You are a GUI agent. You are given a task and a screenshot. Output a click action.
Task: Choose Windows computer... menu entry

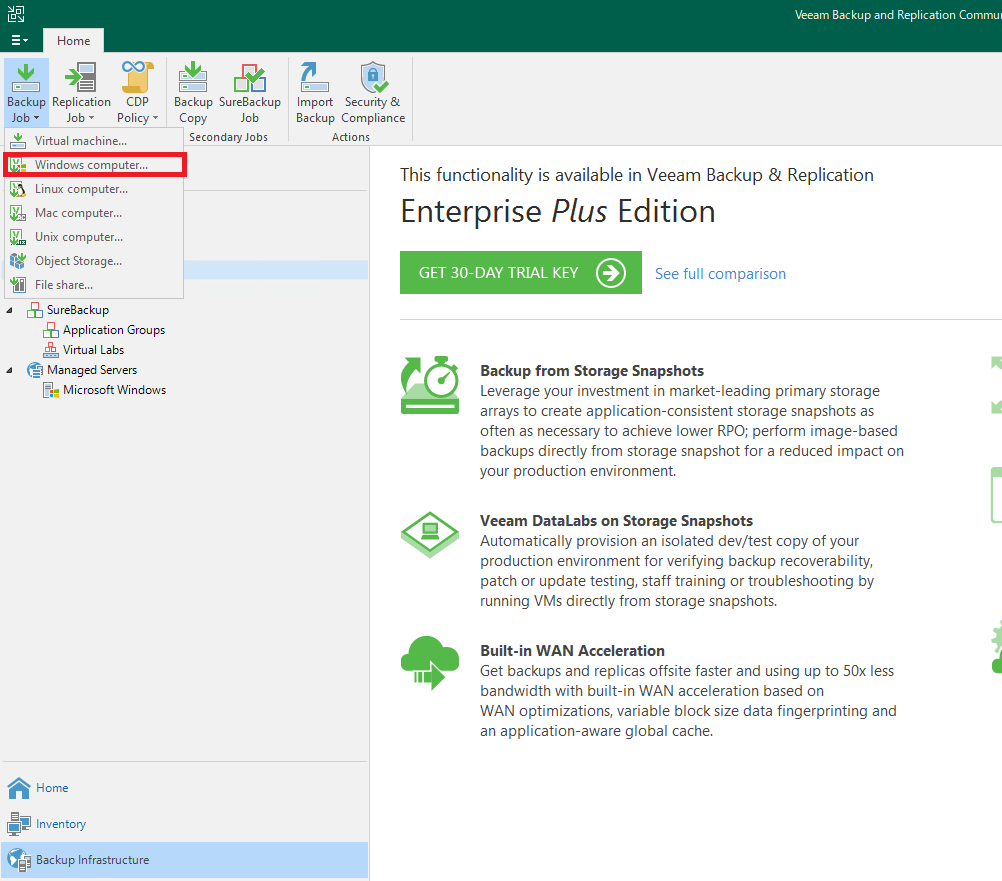pyautogui.click(x=94, y=165)
